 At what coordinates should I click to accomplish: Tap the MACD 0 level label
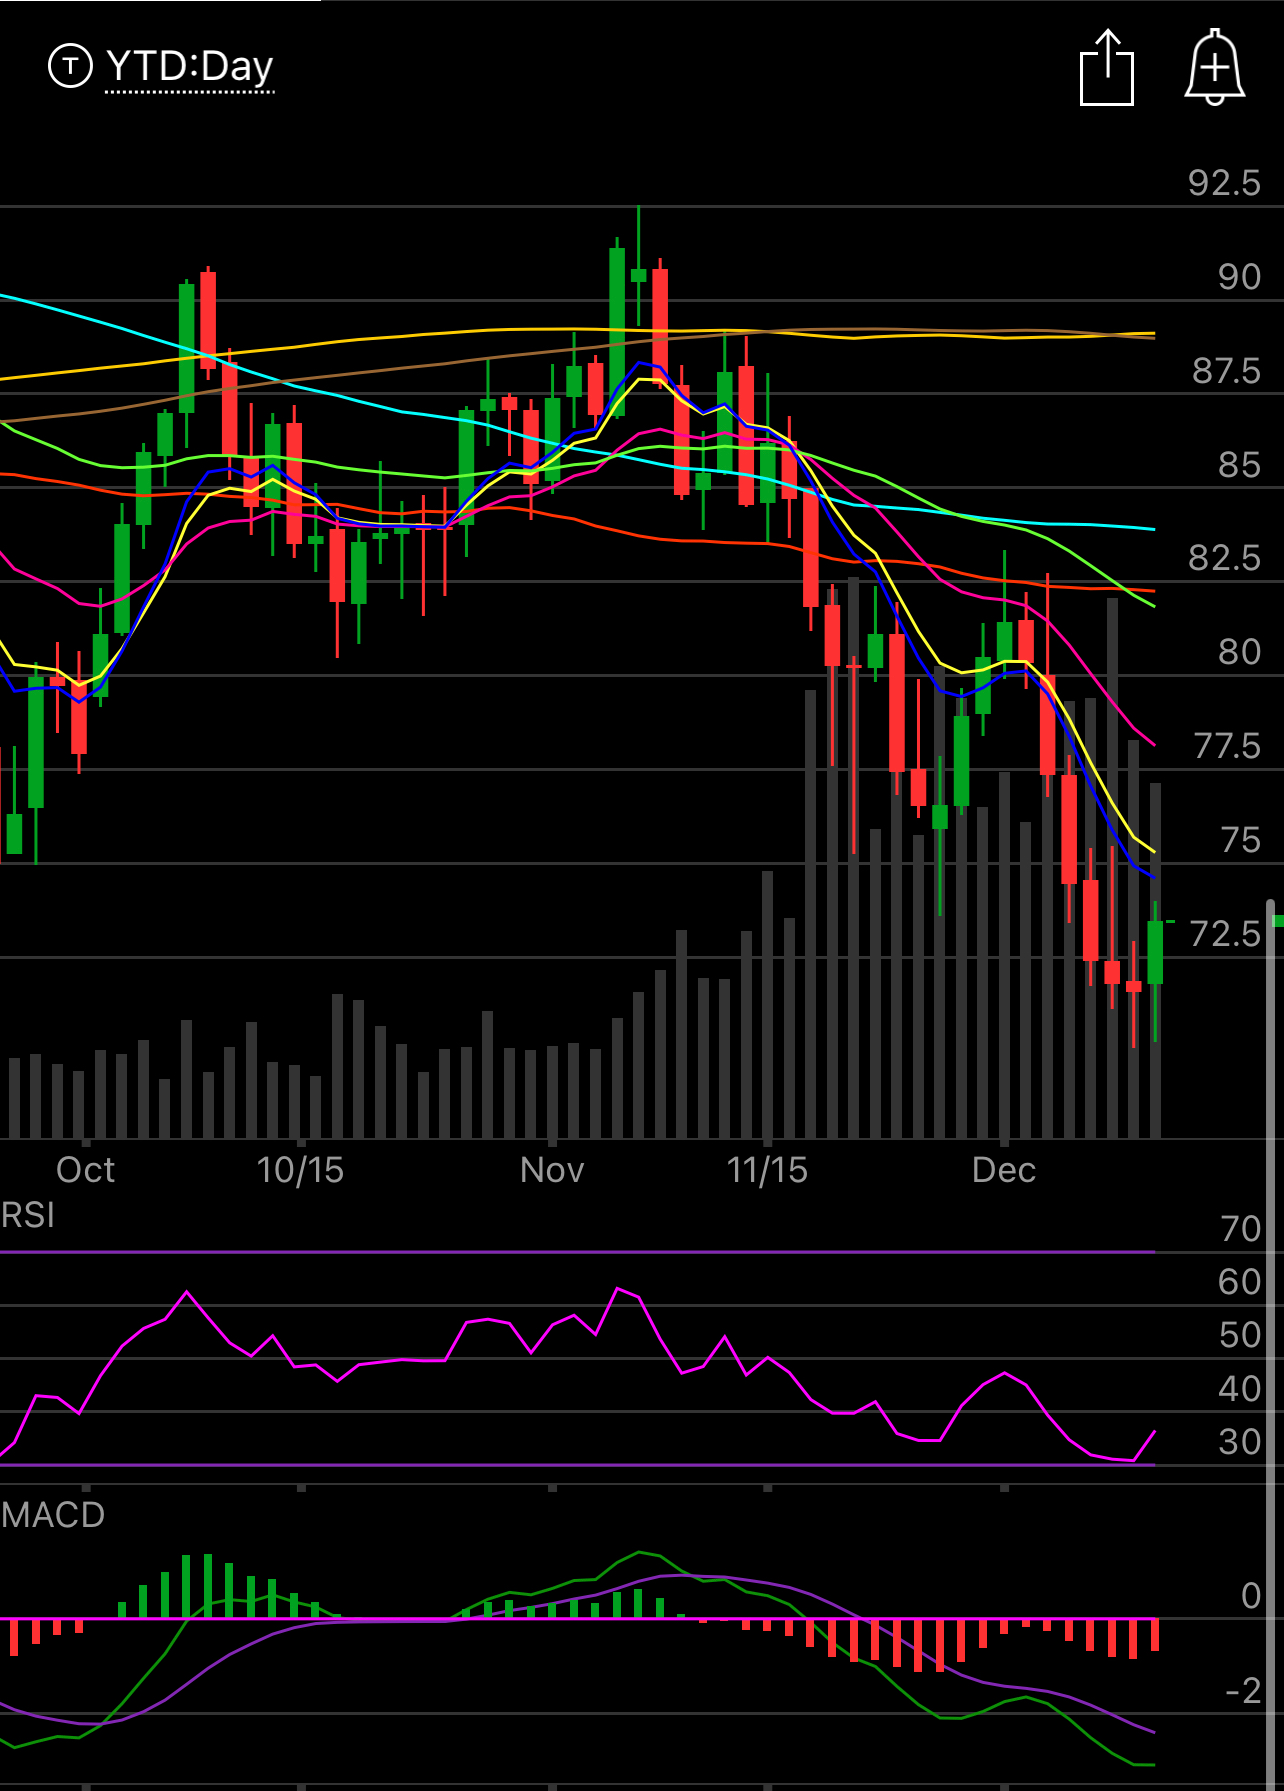1250,1596
